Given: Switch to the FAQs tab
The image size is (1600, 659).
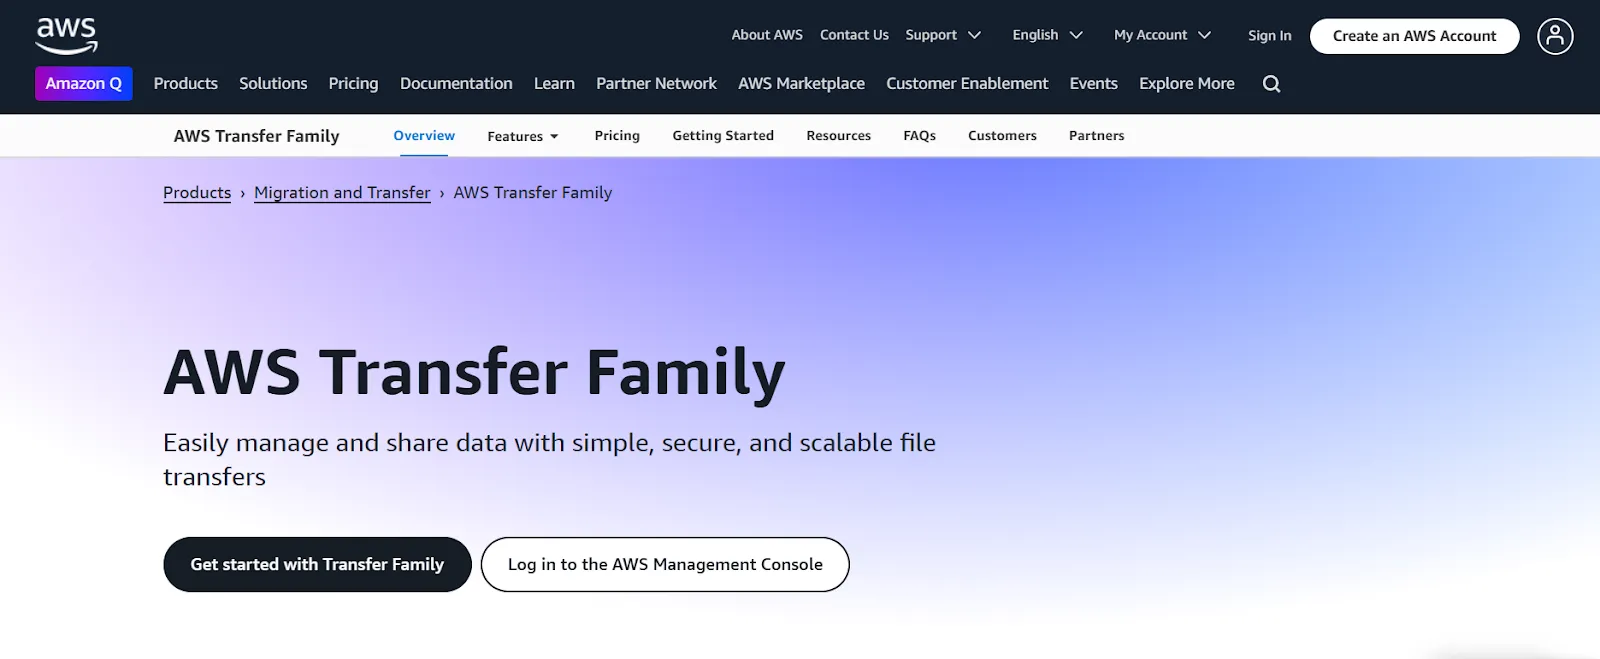Looking at the screenshot, I should (x=919, y=136).
